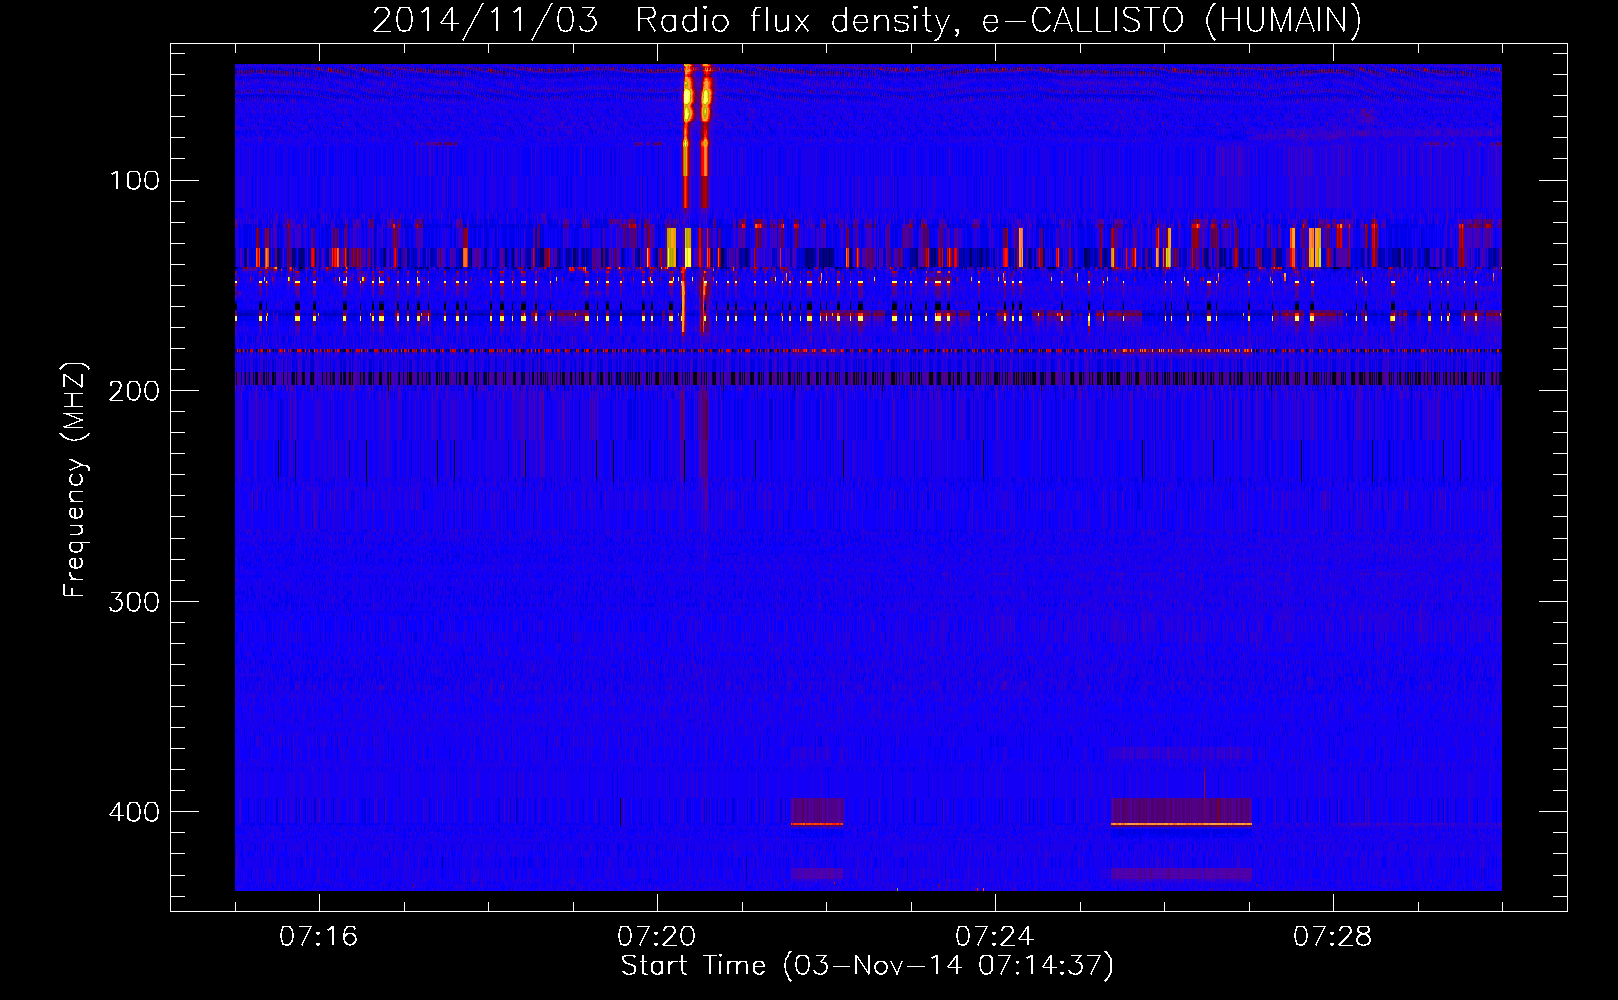
Task: Click the 07:28 time axis label
Action: [1333, 937]
